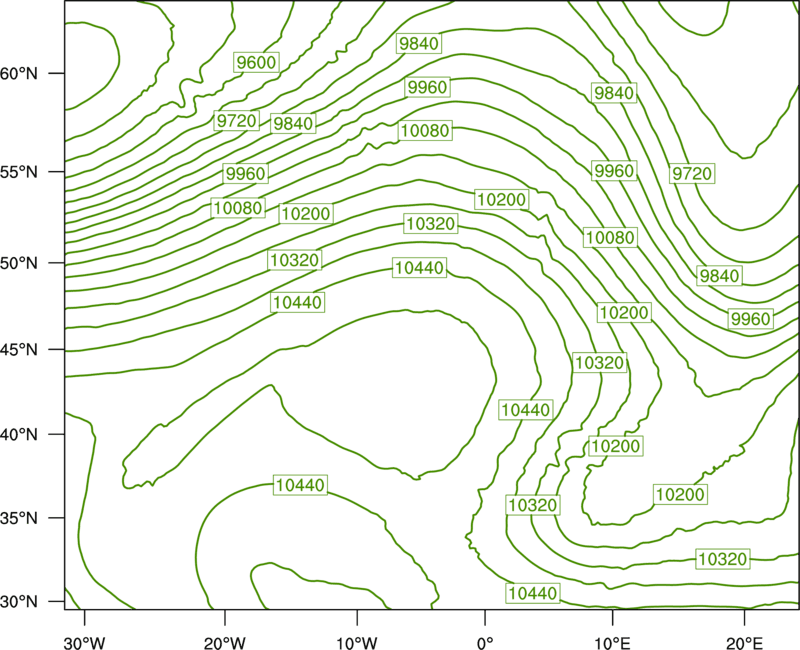Click the 10°W longitude axis label
This screenshot has height=650, width=800.
coord(357,643)
